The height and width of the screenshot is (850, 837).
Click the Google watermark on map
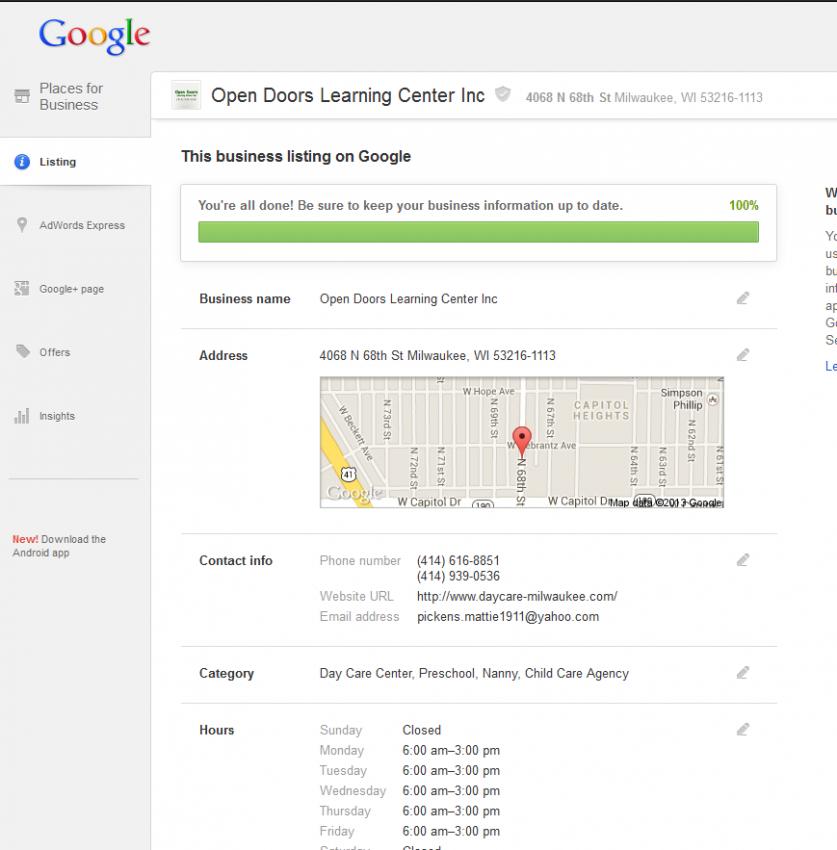tap(354, 493)
